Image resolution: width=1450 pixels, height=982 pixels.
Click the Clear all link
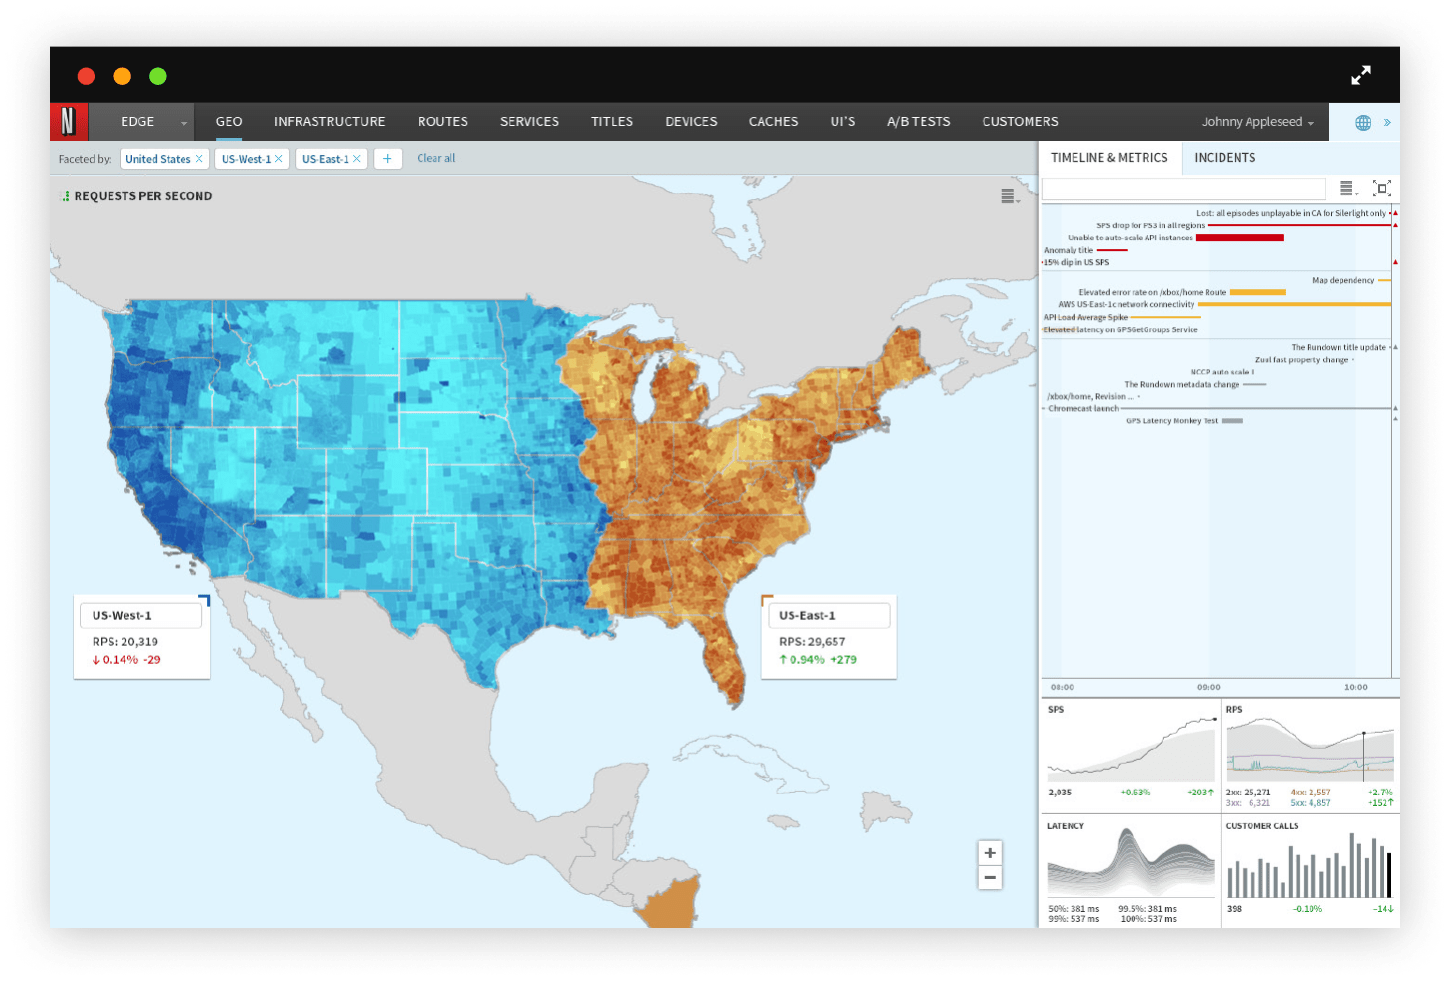(436, 159)
